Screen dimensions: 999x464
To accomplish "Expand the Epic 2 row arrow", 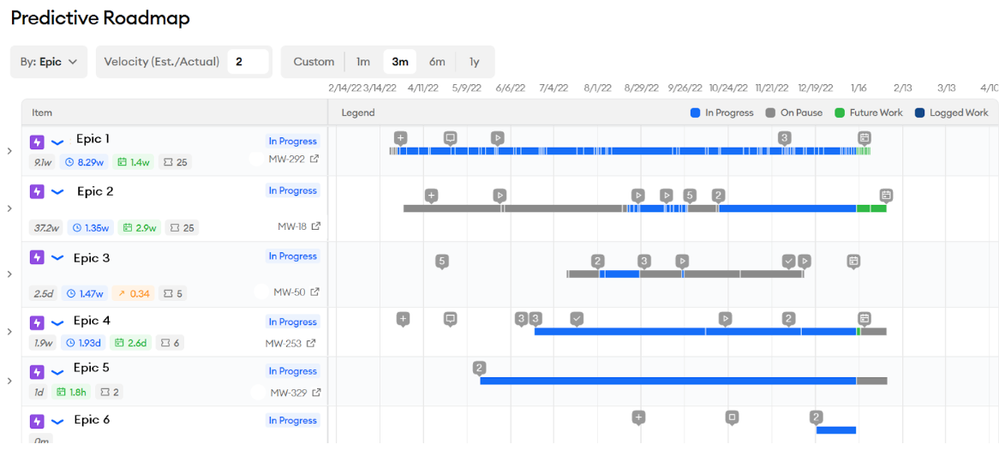I will pos(9,208).
